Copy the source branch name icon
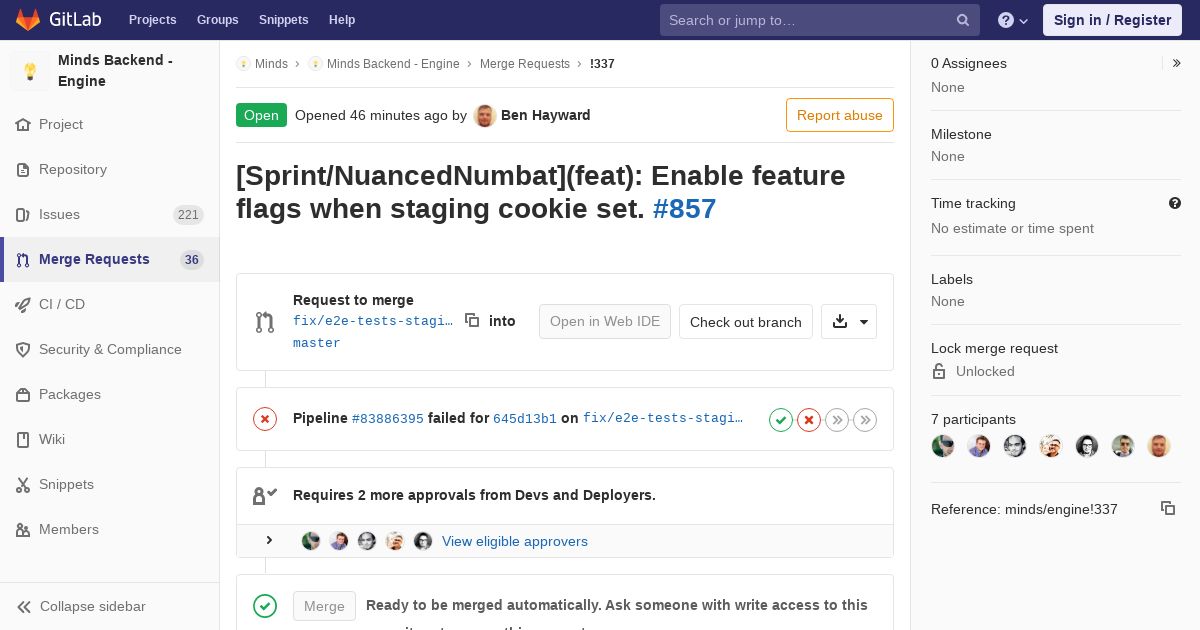Image resolution: width=1200 pixels, height=630 pixels. [x=472, y=320]
